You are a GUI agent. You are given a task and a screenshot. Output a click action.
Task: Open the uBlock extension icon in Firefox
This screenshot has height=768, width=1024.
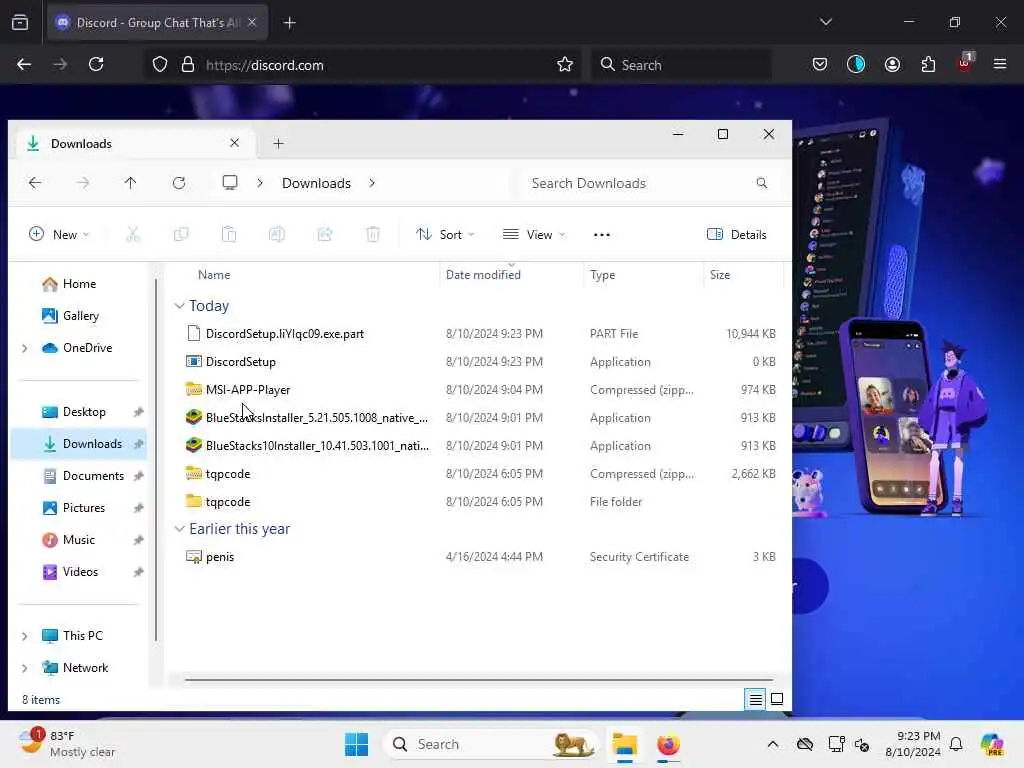965,63
